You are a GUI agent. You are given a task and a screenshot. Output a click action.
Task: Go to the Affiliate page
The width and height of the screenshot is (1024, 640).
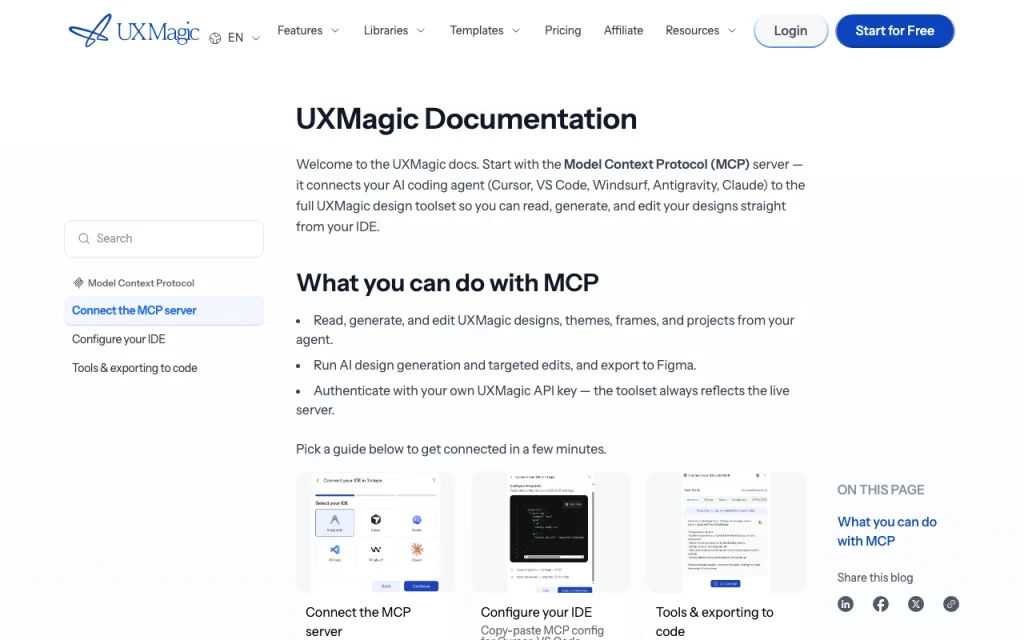click(623, 31)
